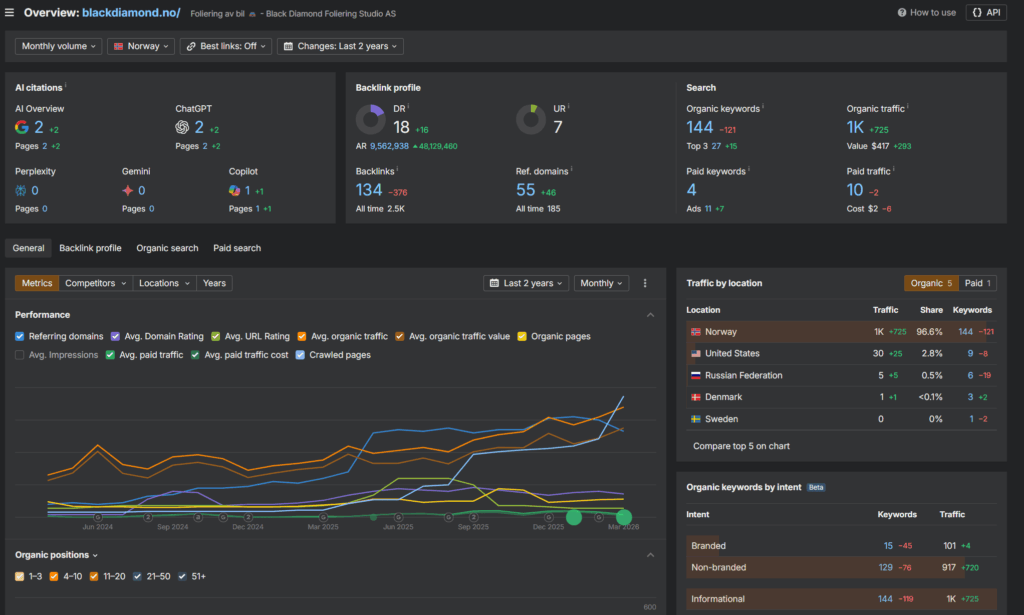The height and width of the screenshot is (615, 1024).
Task: Click the Google AI Overview icon
Action: (22, 127)
